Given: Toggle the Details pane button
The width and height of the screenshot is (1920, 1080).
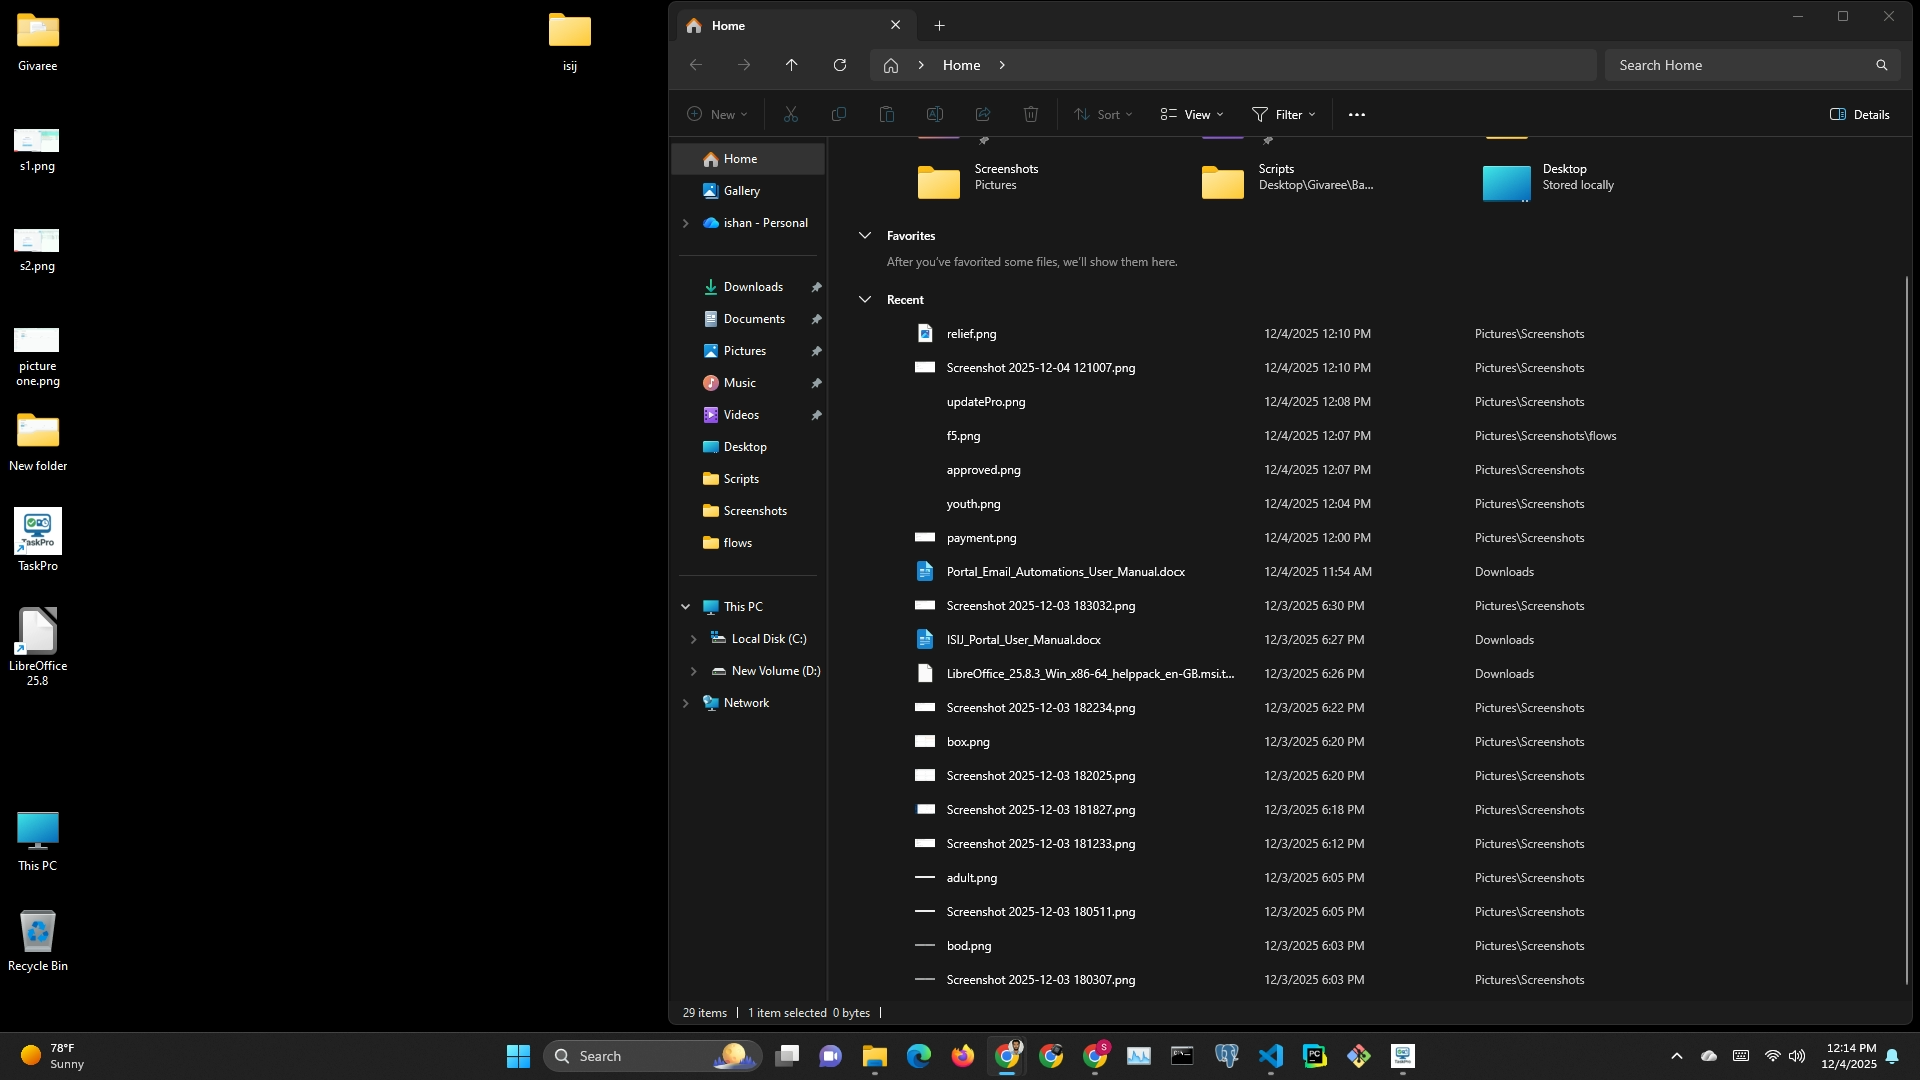Looking at the screenshot, I should coord(1860,114).
